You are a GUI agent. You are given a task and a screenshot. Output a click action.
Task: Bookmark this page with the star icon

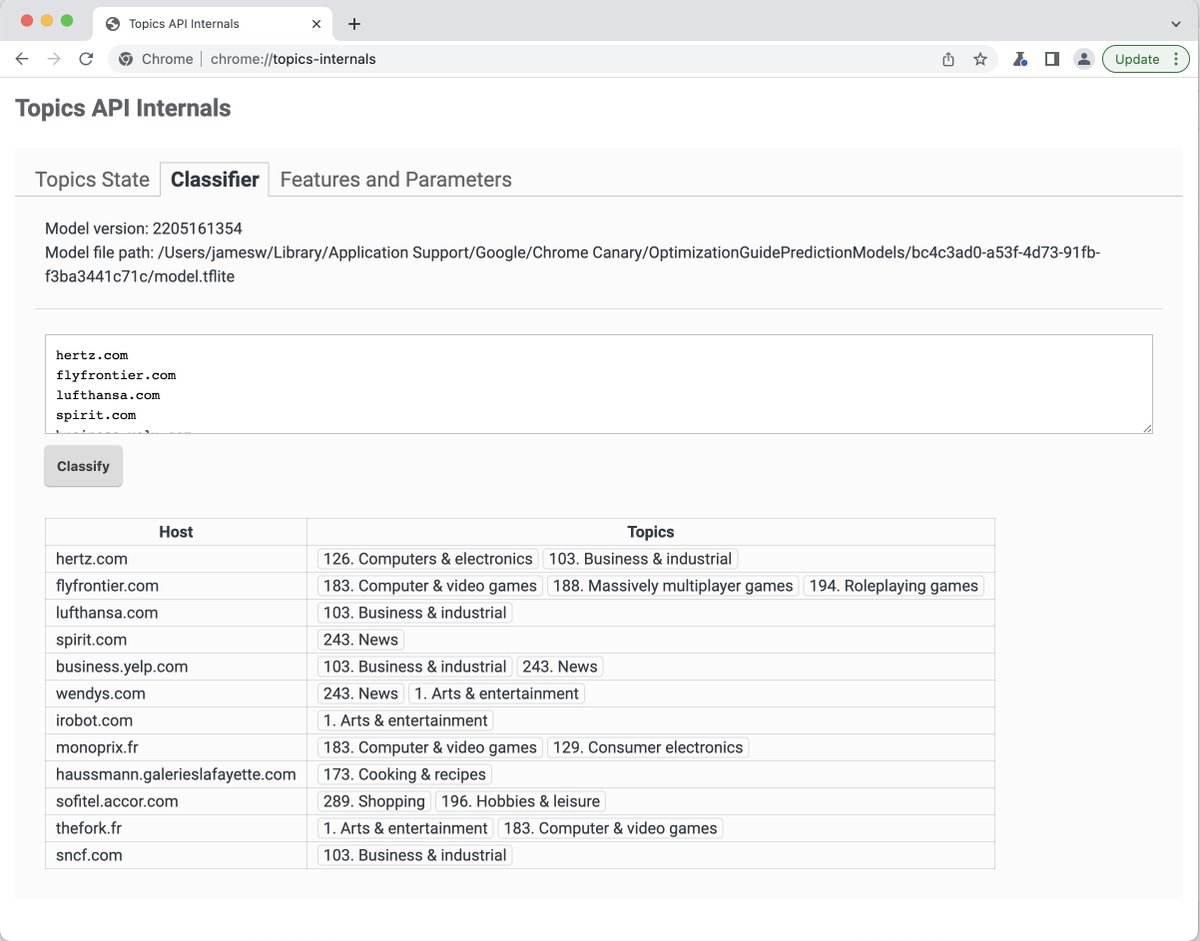980,59
